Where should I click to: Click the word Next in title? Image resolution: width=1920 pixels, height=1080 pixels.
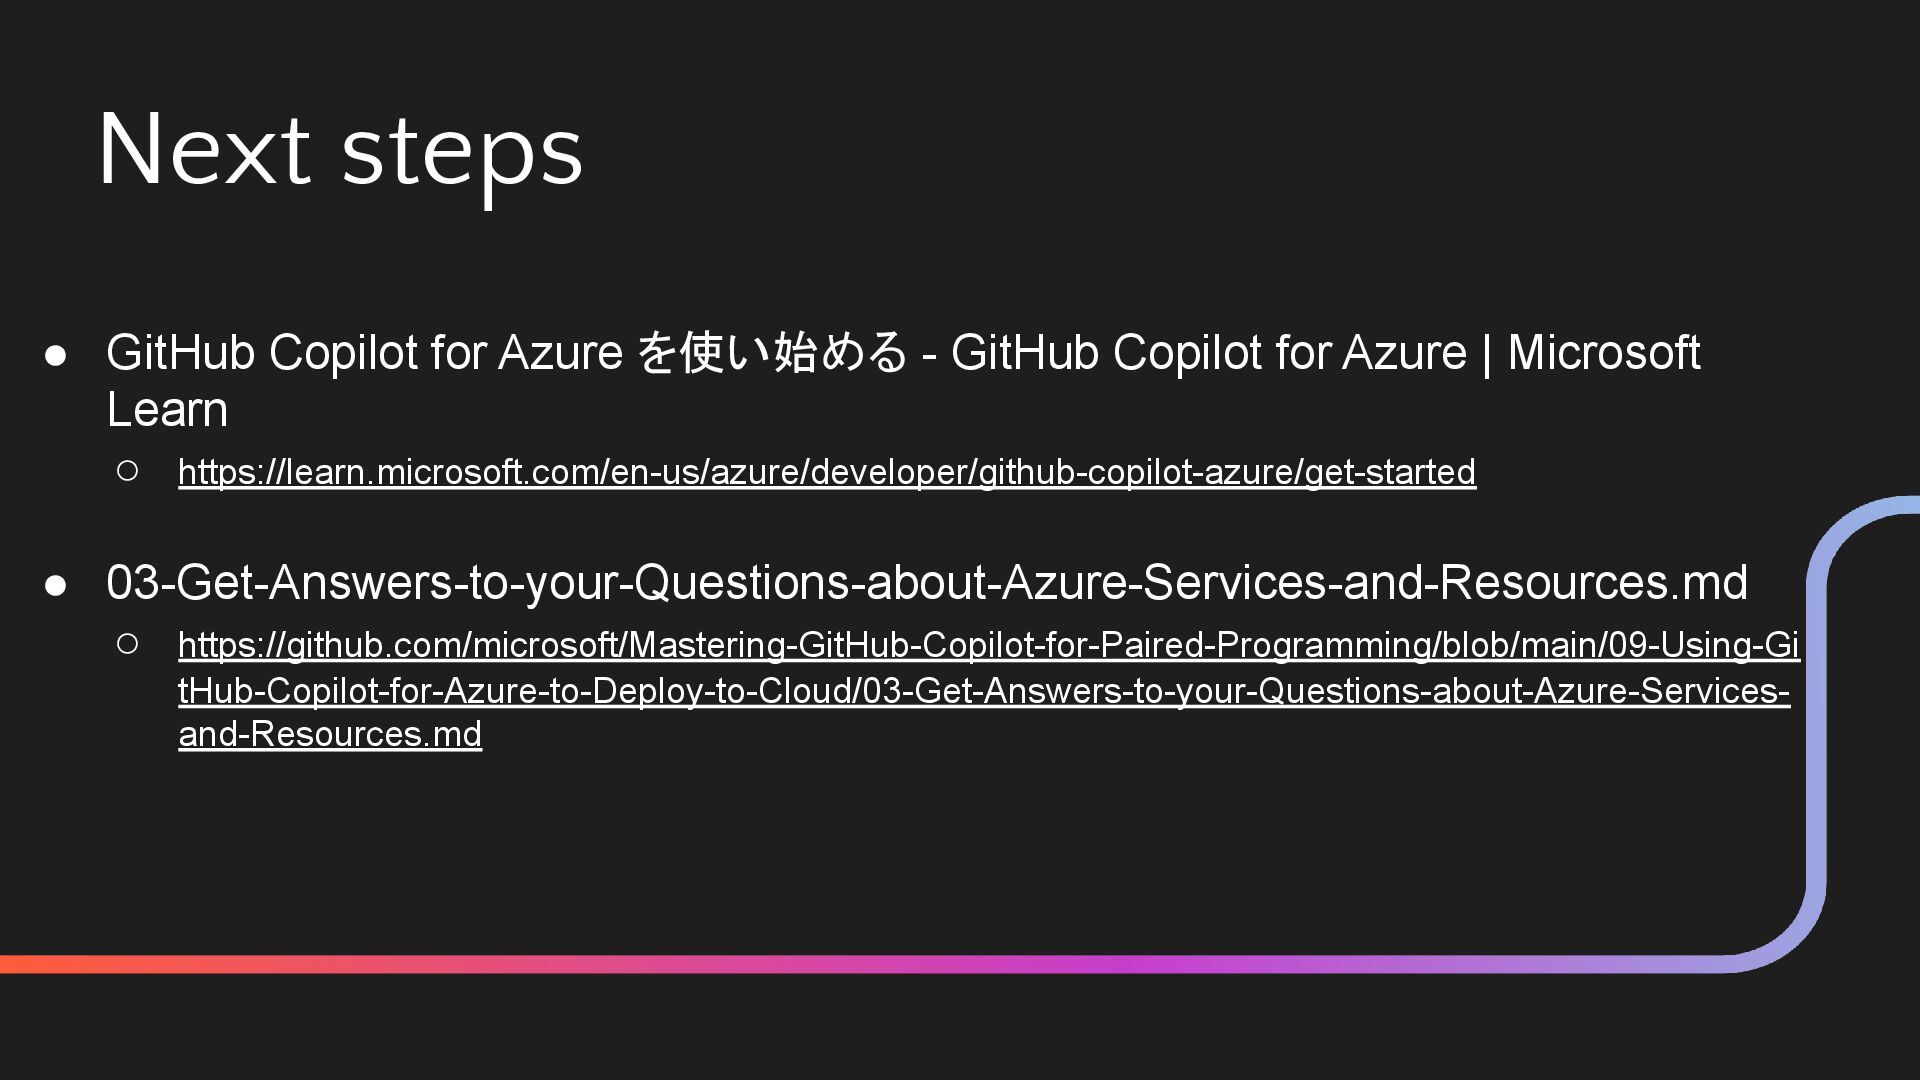pos(204,148)
